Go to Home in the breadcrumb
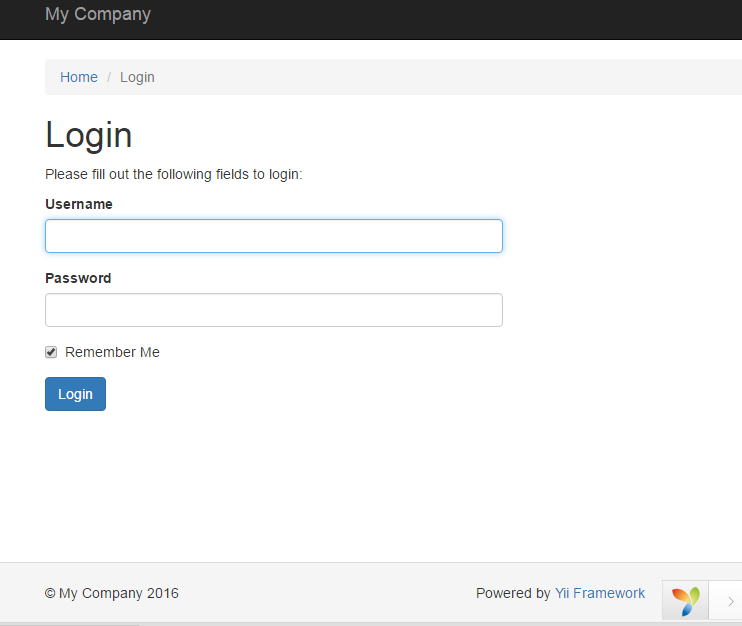742x626 pixels. click(79, 77)
